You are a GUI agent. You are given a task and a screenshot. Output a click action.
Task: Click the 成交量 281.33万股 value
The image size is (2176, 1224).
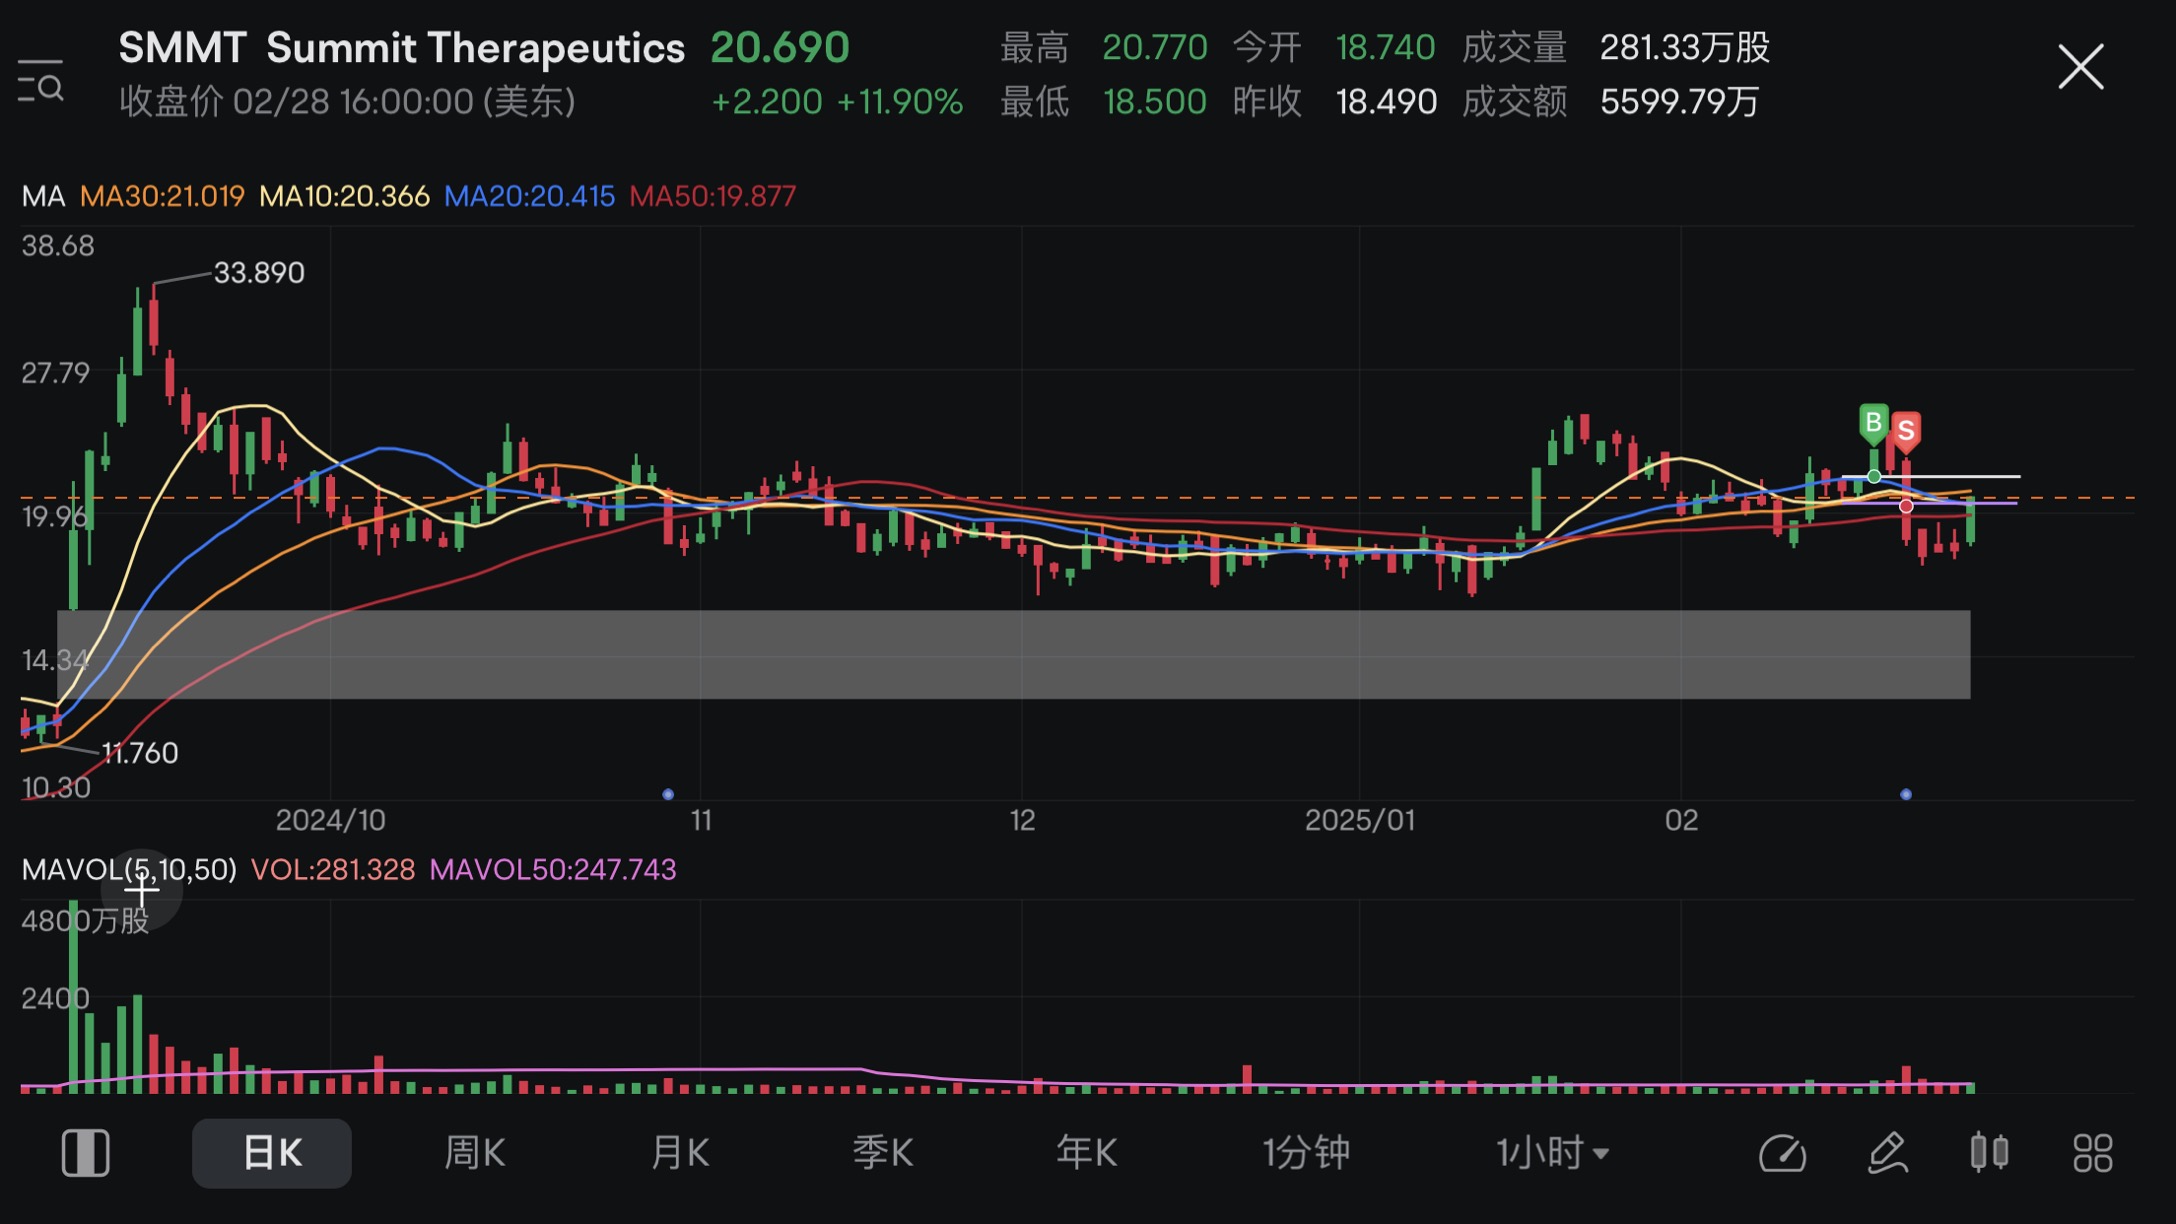[1616, 47]
